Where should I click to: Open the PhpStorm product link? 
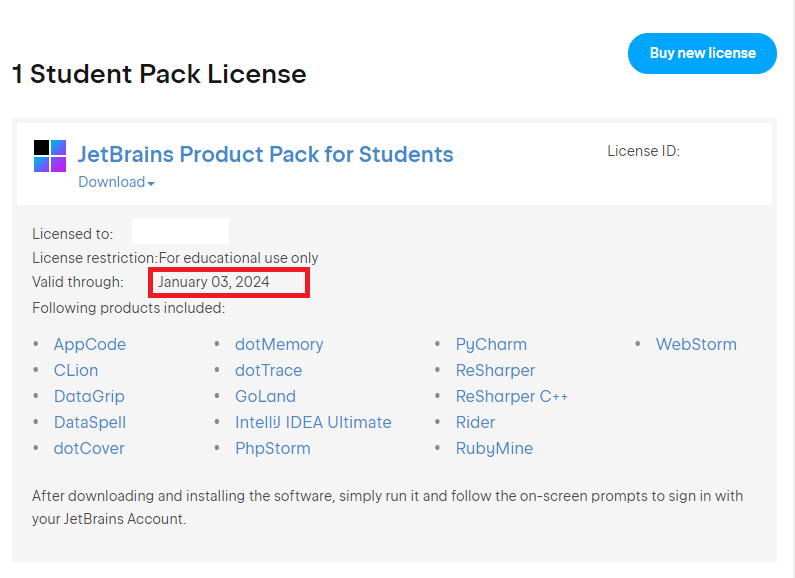[x=273, y=448]
